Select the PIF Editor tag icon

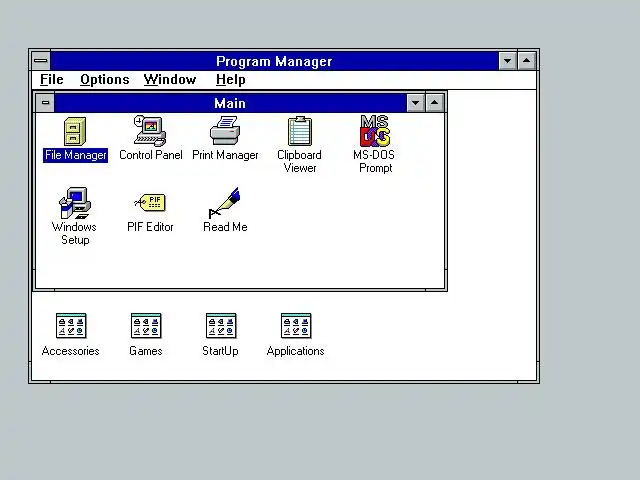tap(150, 202)
